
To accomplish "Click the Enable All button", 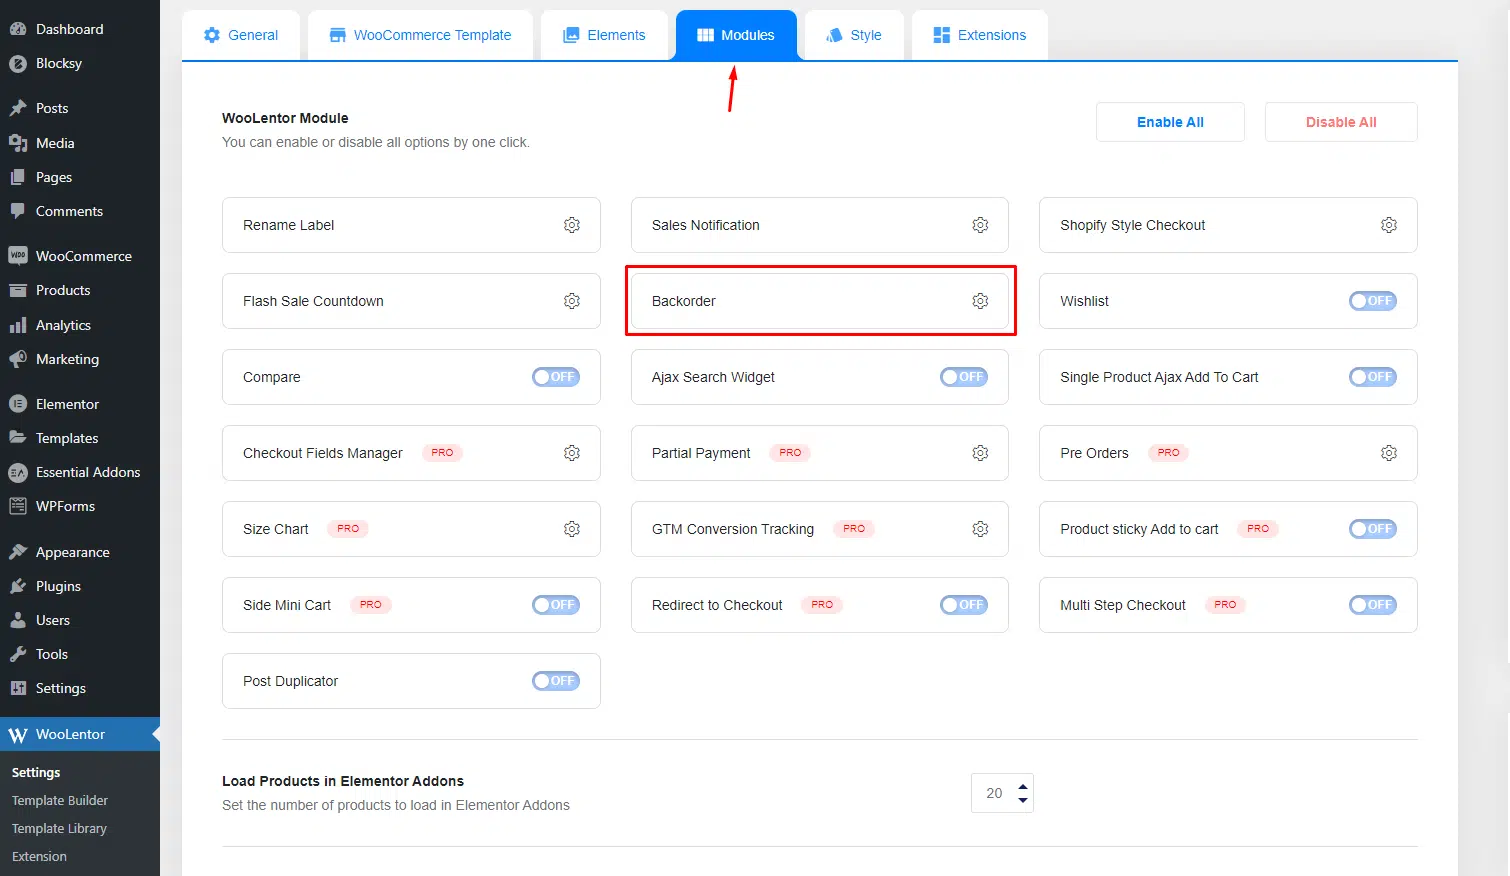I will pos(1170,122).
